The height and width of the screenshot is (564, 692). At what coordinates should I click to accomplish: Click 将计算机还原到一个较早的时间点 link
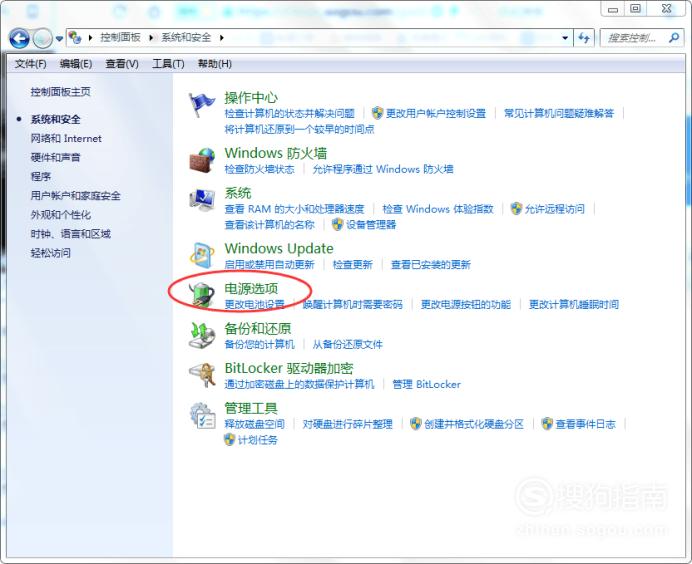300,129
